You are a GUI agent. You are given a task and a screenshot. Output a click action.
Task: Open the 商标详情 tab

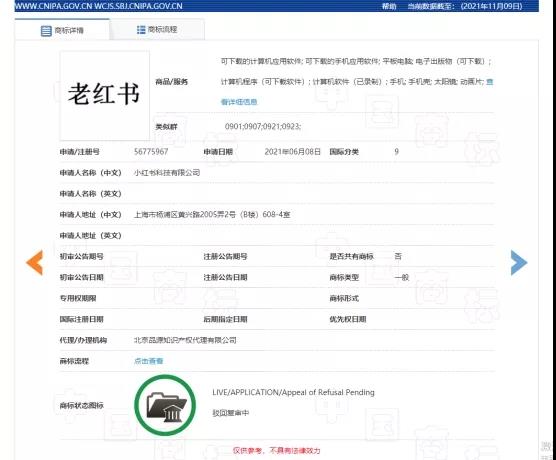[62, 30]
